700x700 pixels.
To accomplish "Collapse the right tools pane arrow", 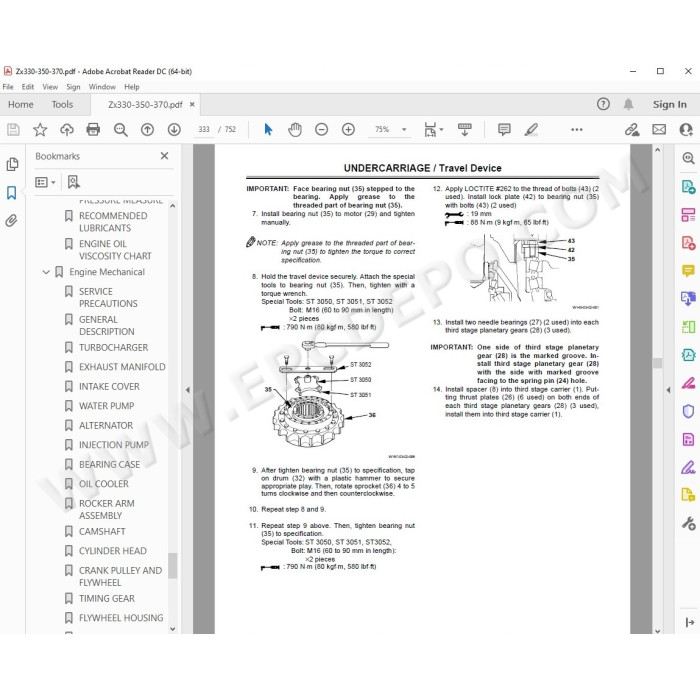I will click(x=668, y=390).
